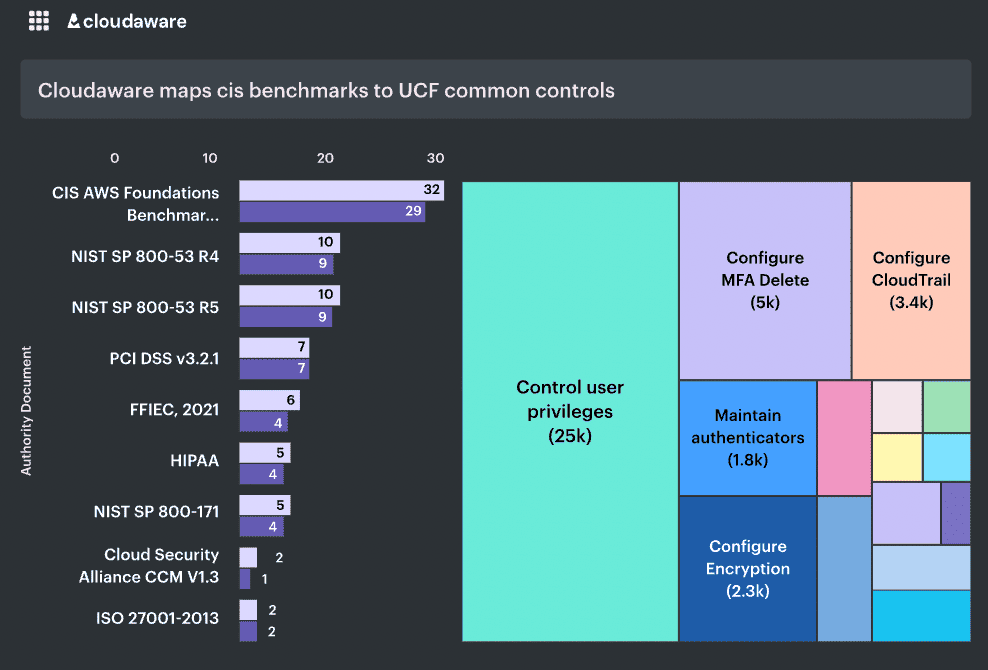Viewport: 988px width, 670px height.
Task: Click the NIST SP 800-171 bar showing 4
Action: [261, 526]
